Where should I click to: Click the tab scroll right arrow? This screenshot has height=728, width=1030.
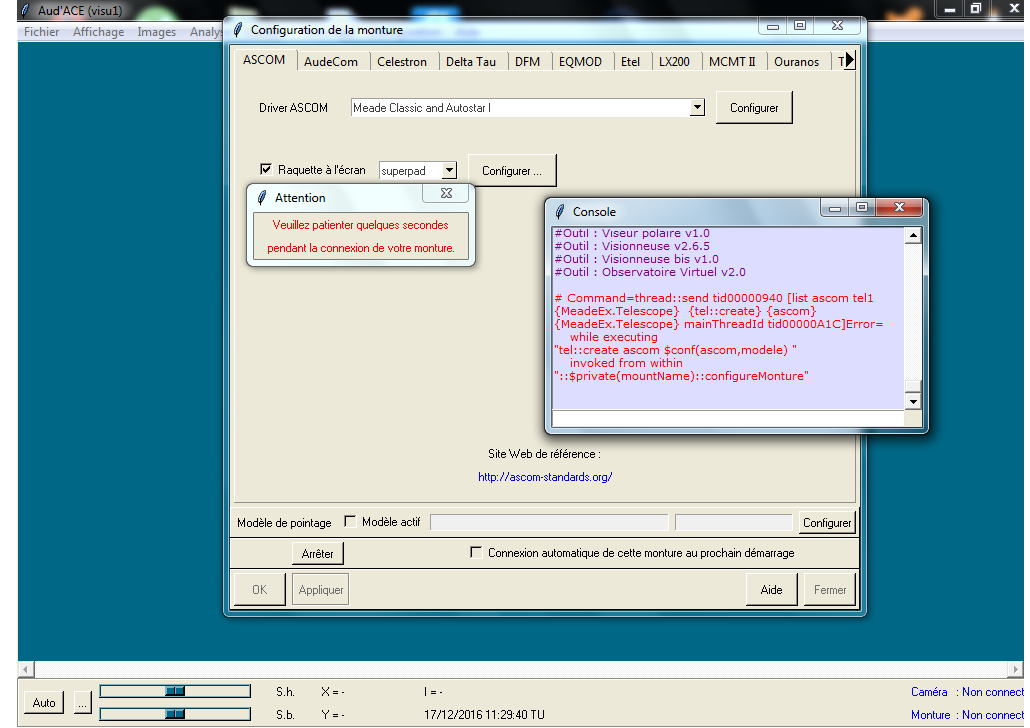pyautogui.click(x=849, y=60)
